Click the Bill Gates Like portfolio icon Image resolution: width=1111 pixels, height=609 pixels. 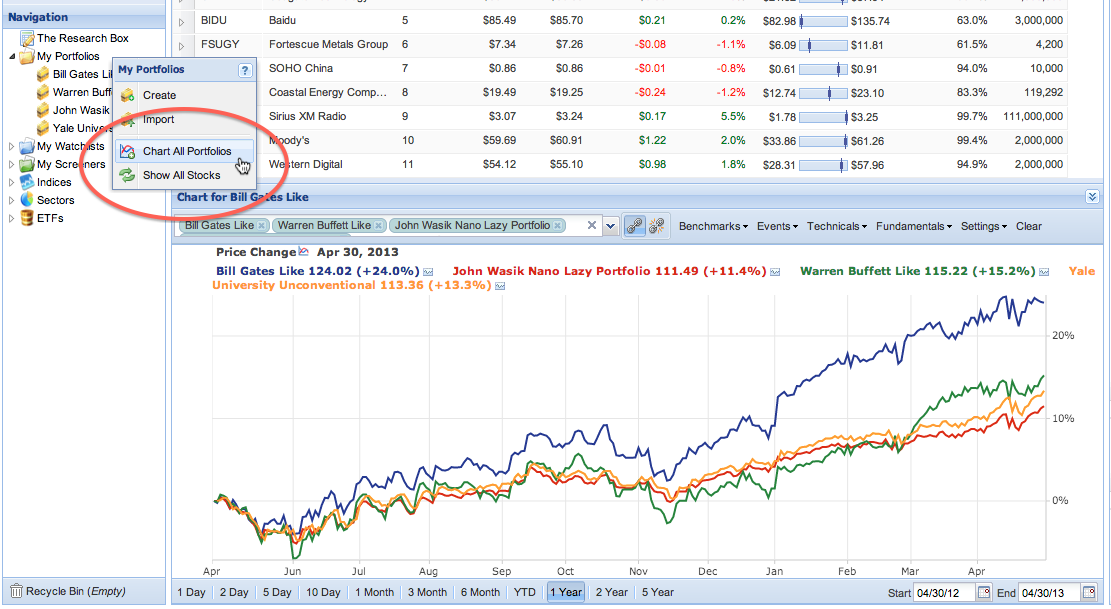click(43, 74)
